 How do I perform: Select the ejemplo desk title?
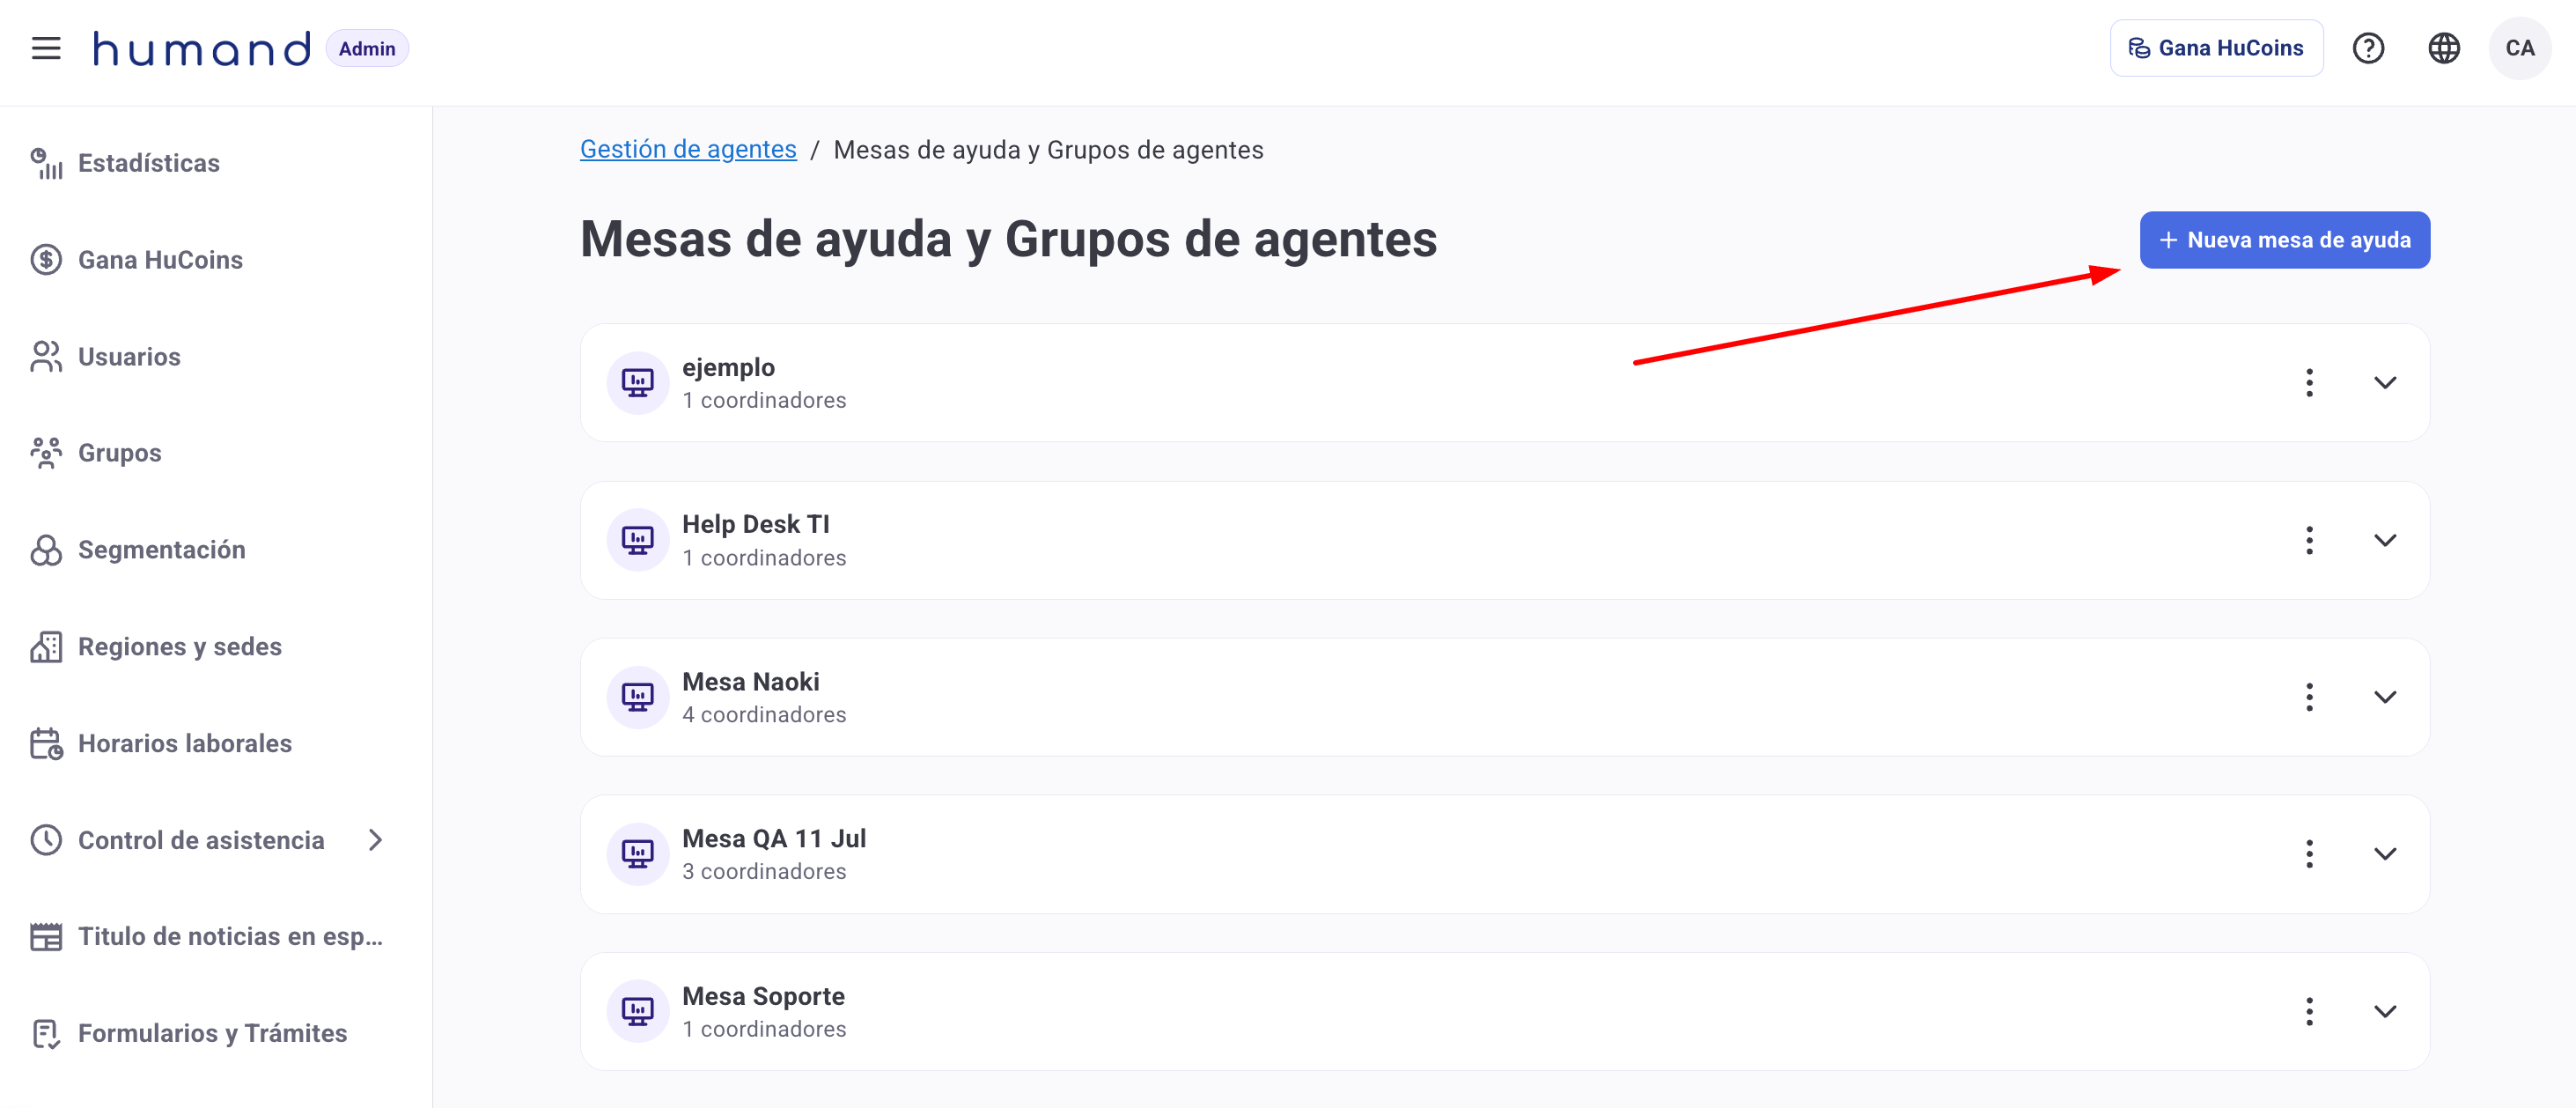[728, 367]
